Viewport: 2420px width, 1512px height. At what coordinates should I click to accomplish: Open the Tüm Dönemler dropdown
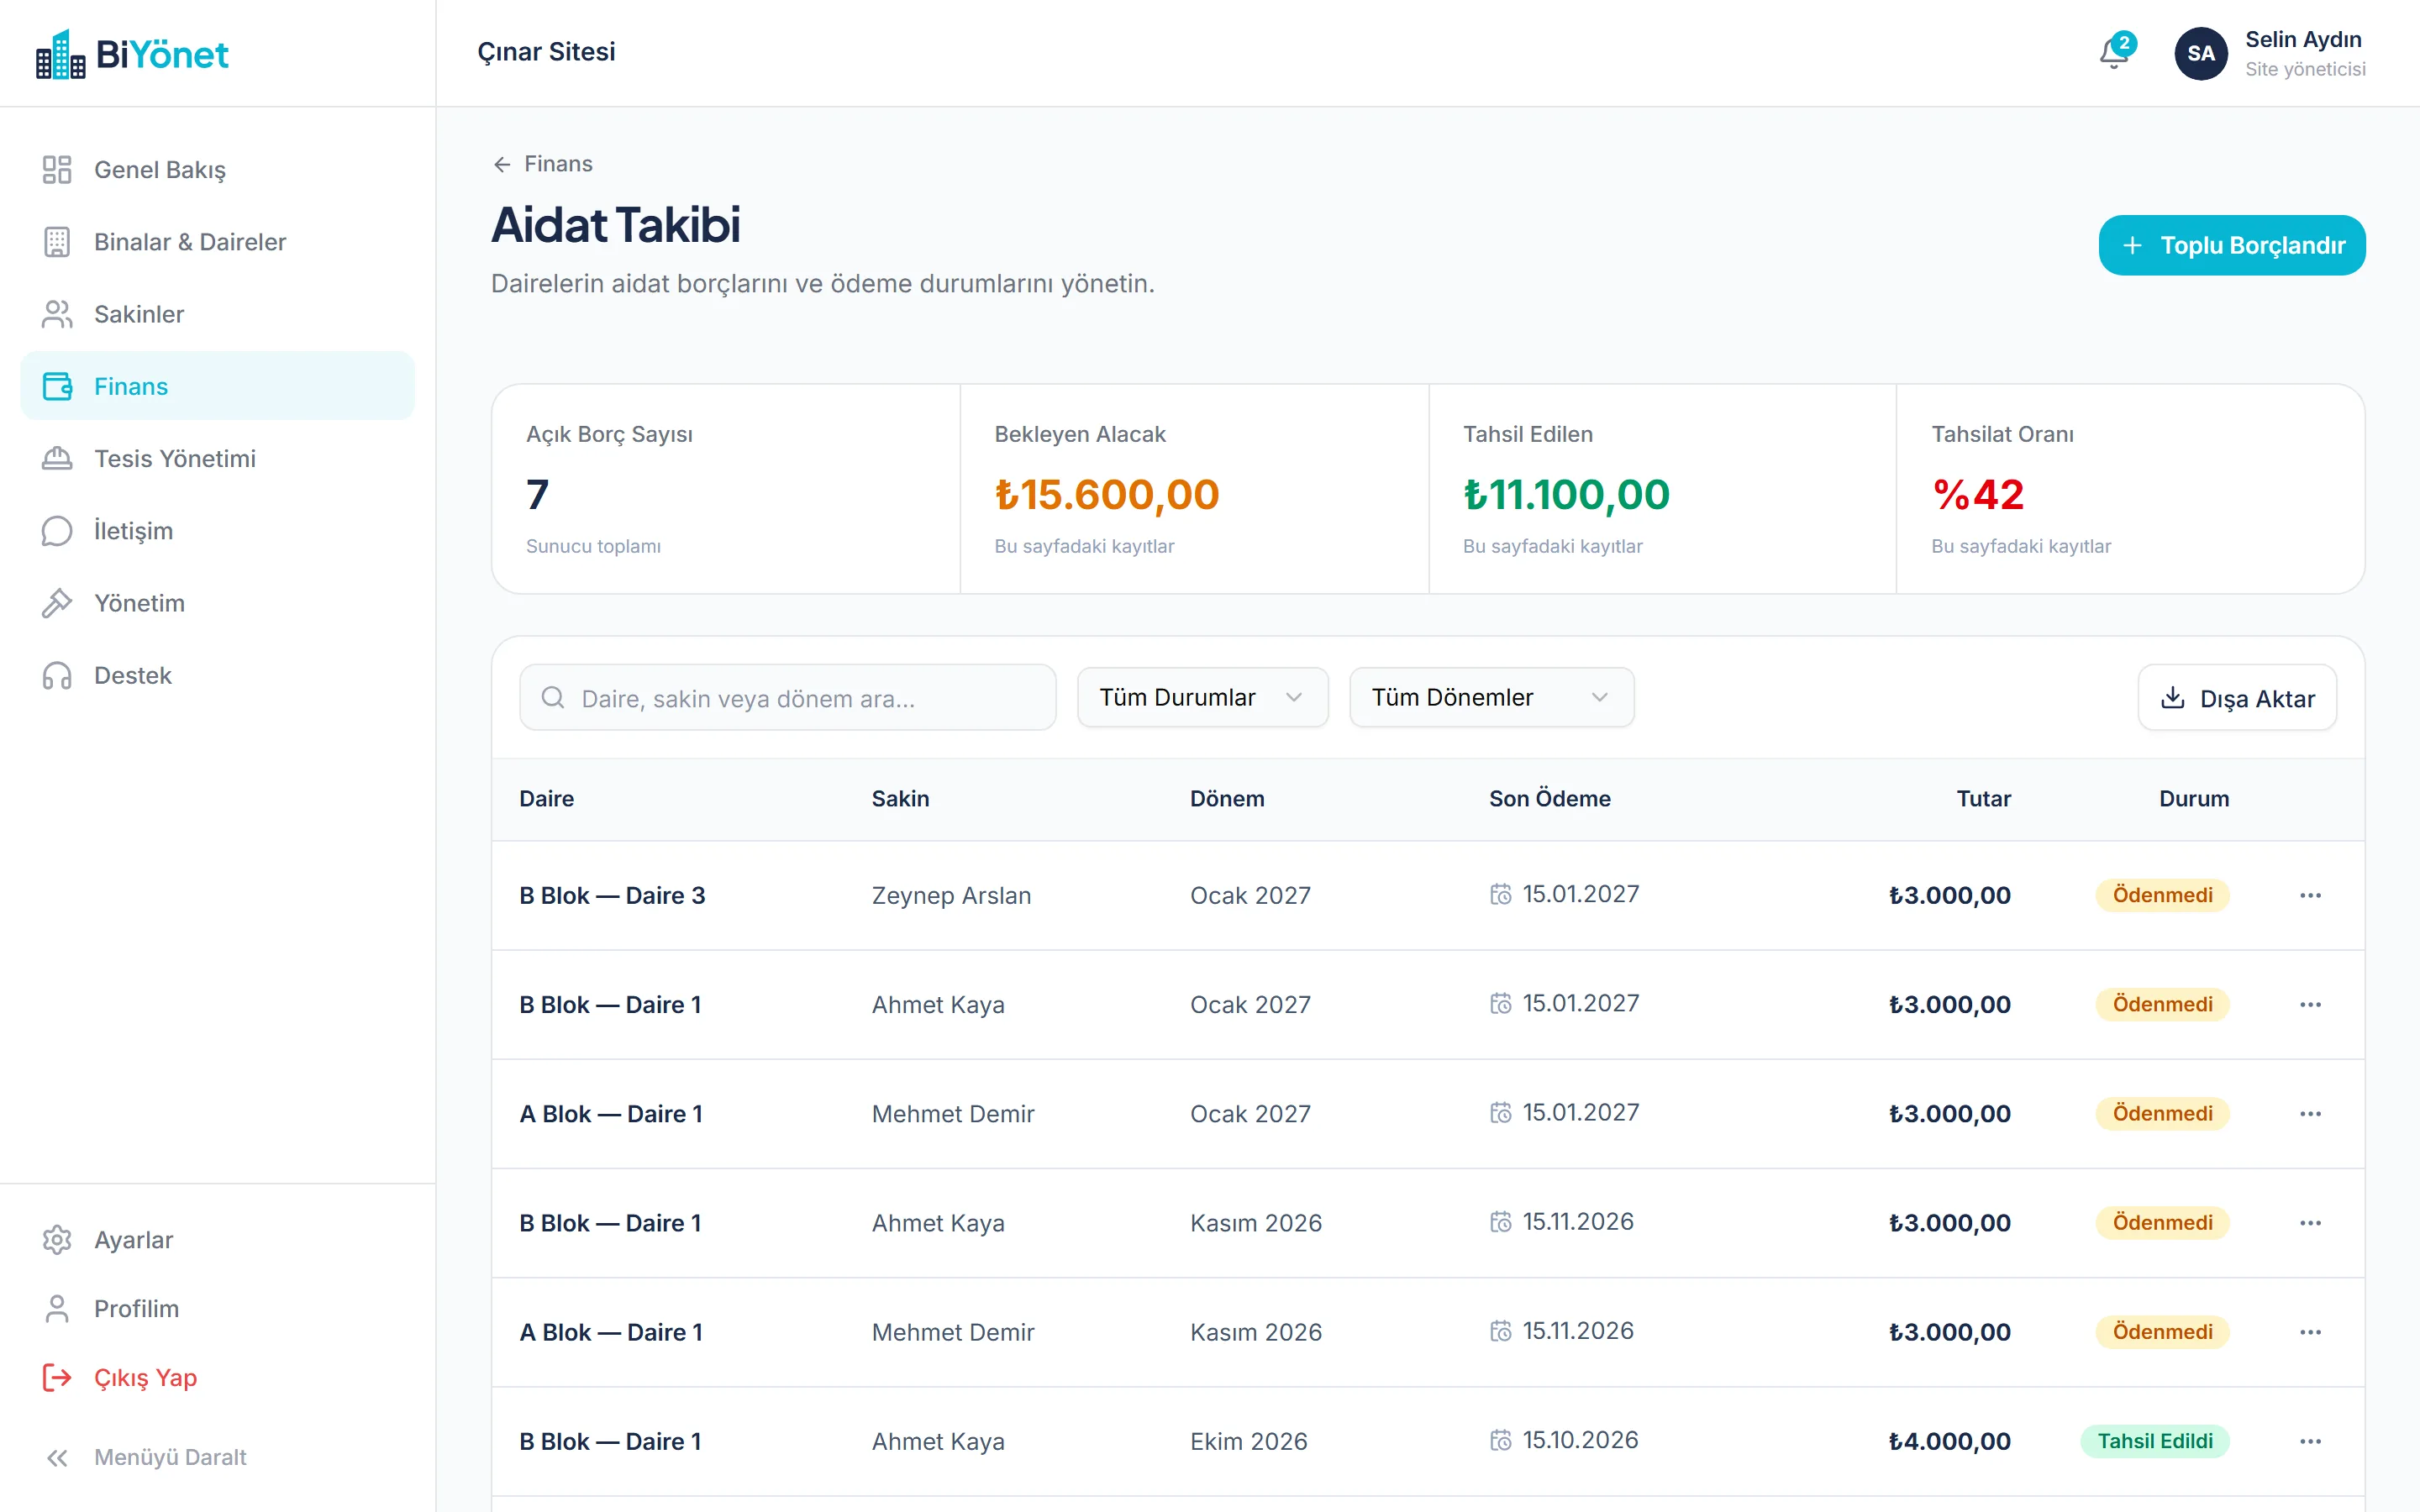click(1491, 697)
